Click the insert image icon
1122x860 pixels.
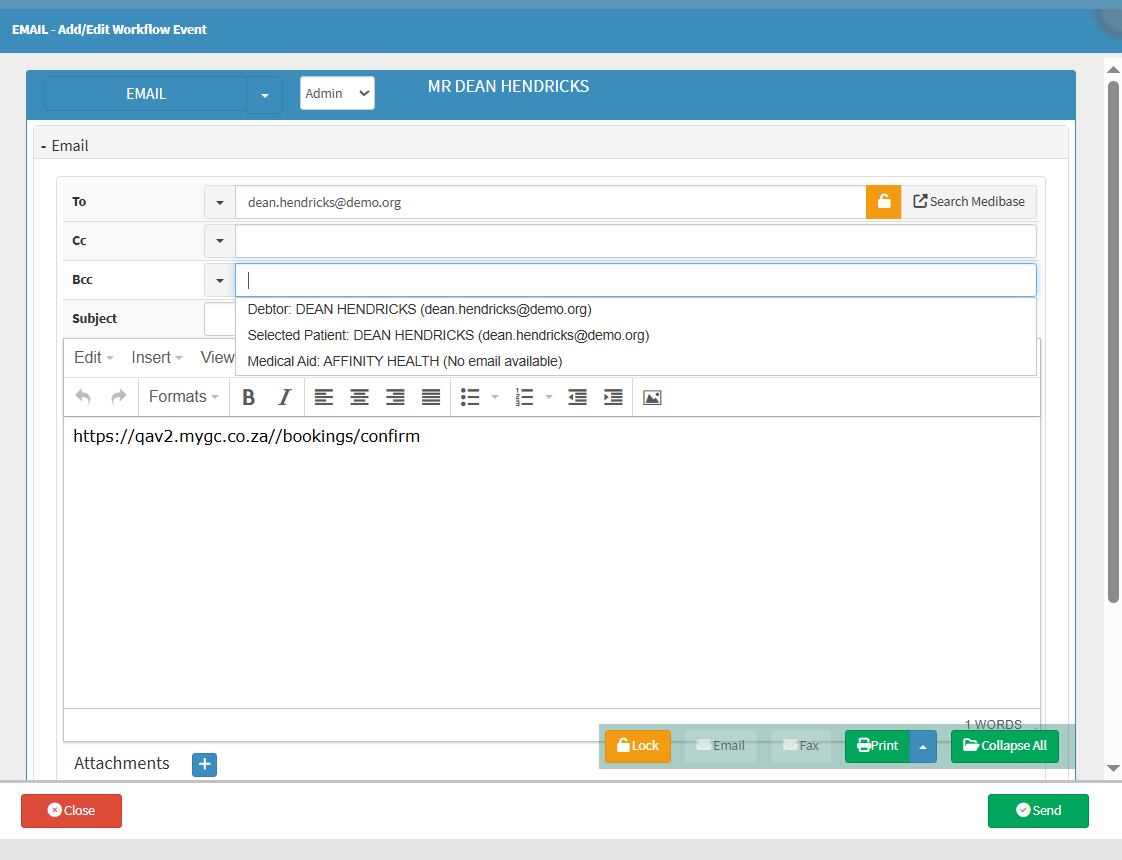click(652, 397)
